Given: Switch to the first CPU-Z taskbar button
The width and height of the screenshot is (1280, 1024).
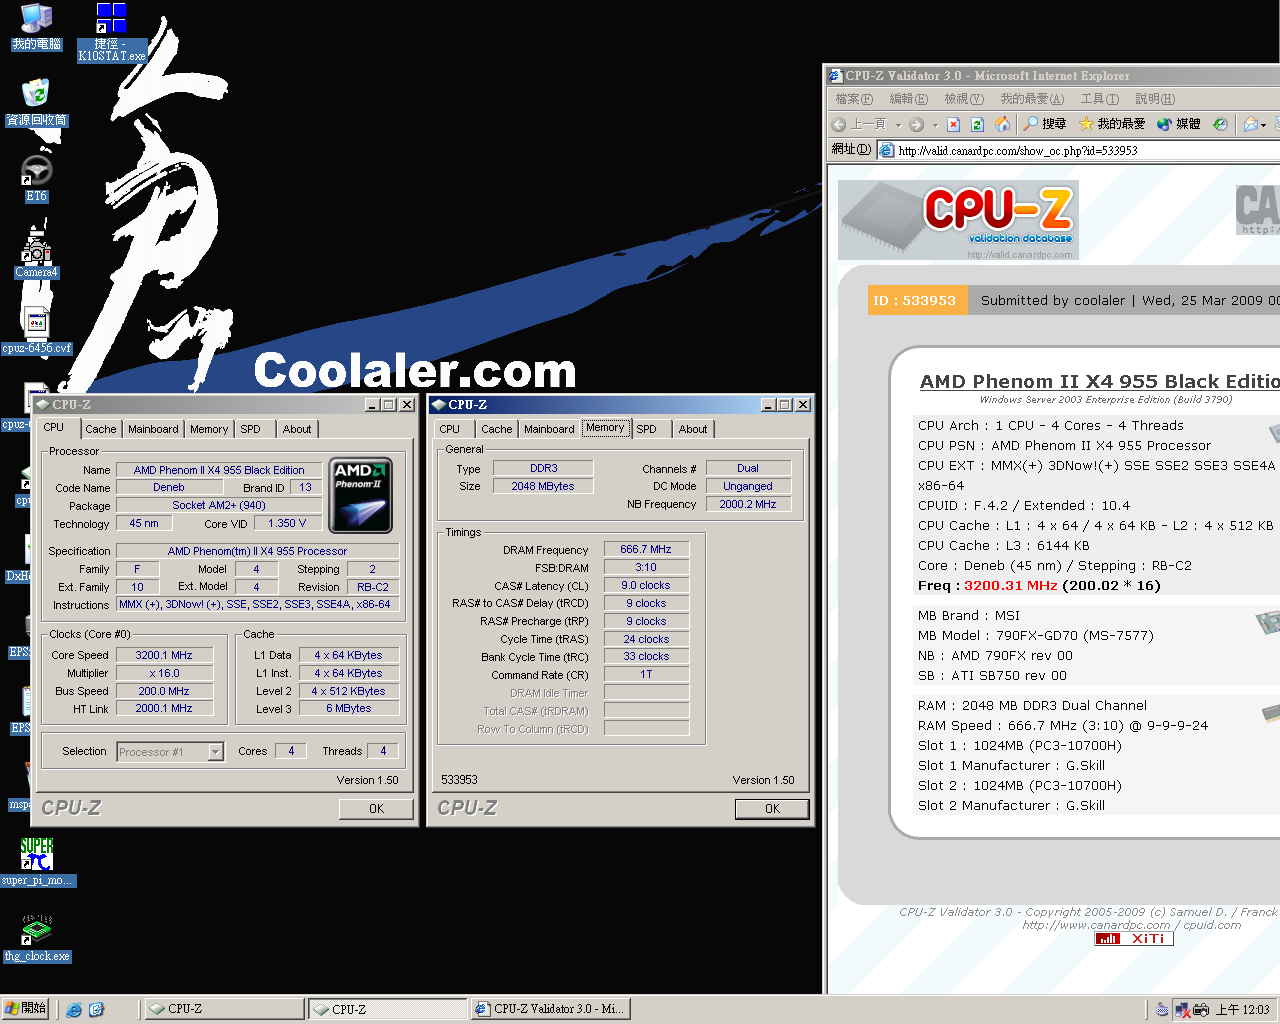Looking at the screenshot, I should pos(225,1010).
